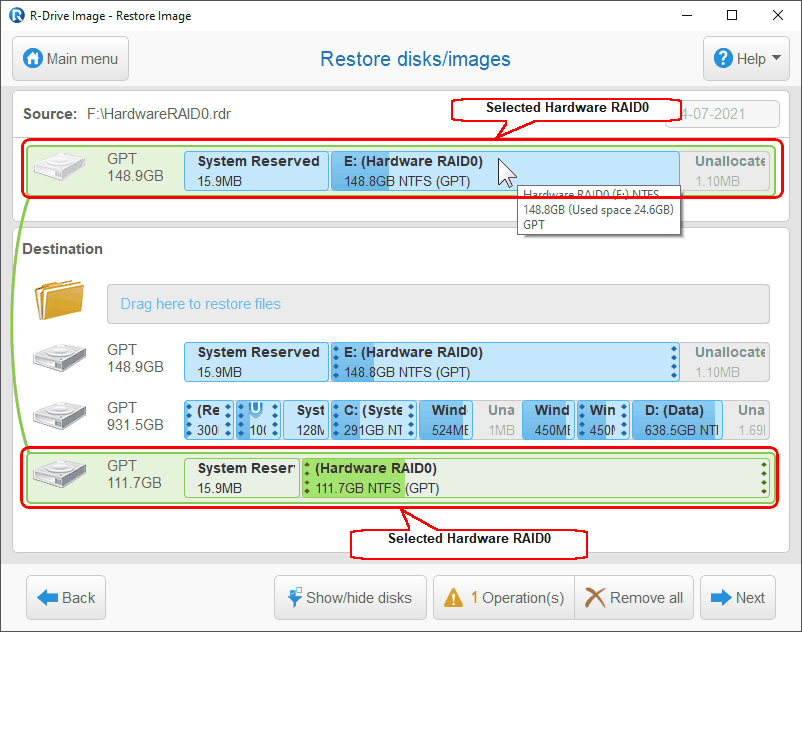This screenshot has width=802, height=747.
Task: Click the Source file path text
Action: pyautogui.click(x=159, y=114)
